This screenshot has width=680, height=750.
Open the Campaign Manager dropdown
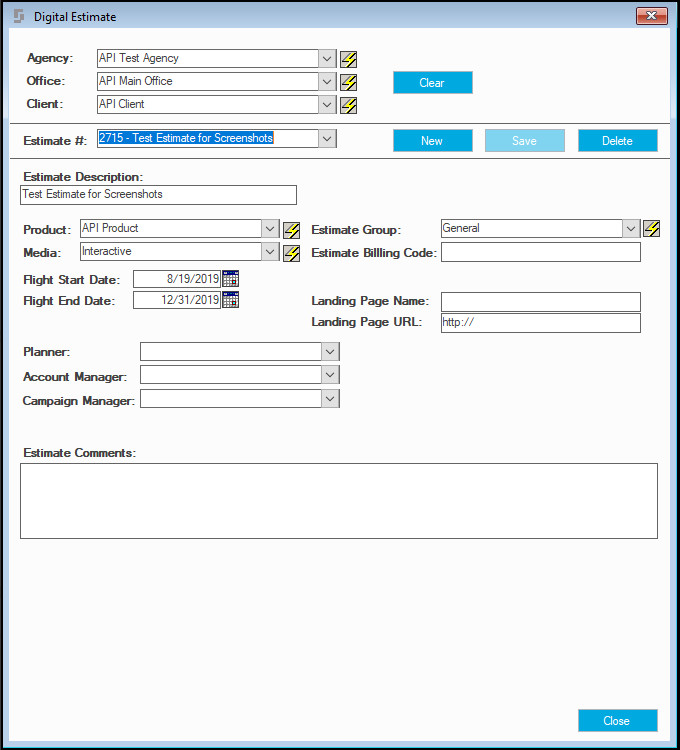click(x=330, y=398)
